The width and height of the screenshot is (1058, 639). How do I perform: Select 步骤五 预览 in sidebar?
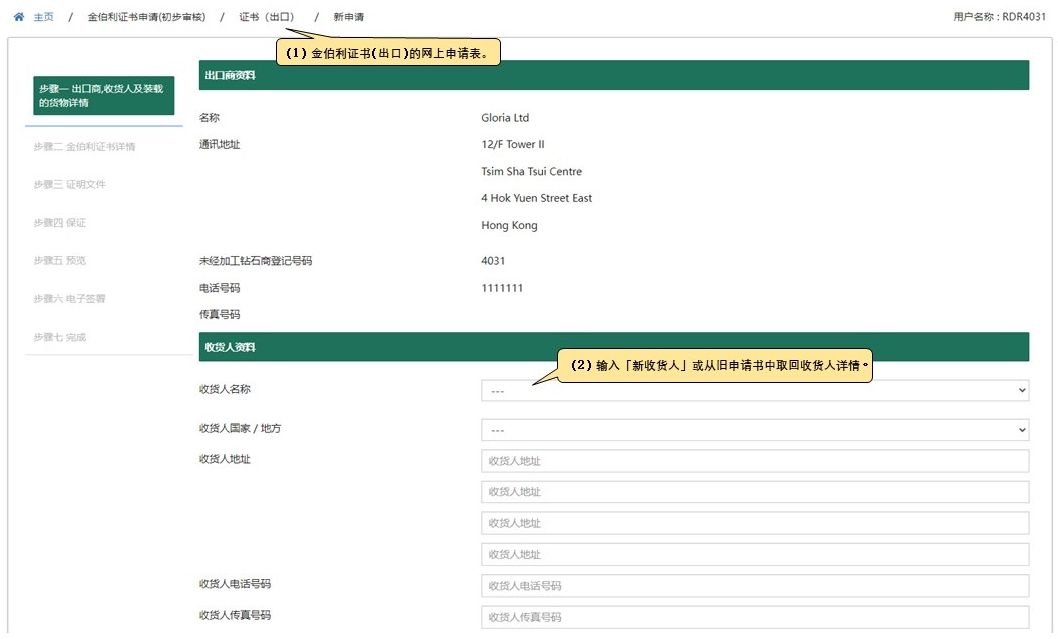tap(59, 261)
